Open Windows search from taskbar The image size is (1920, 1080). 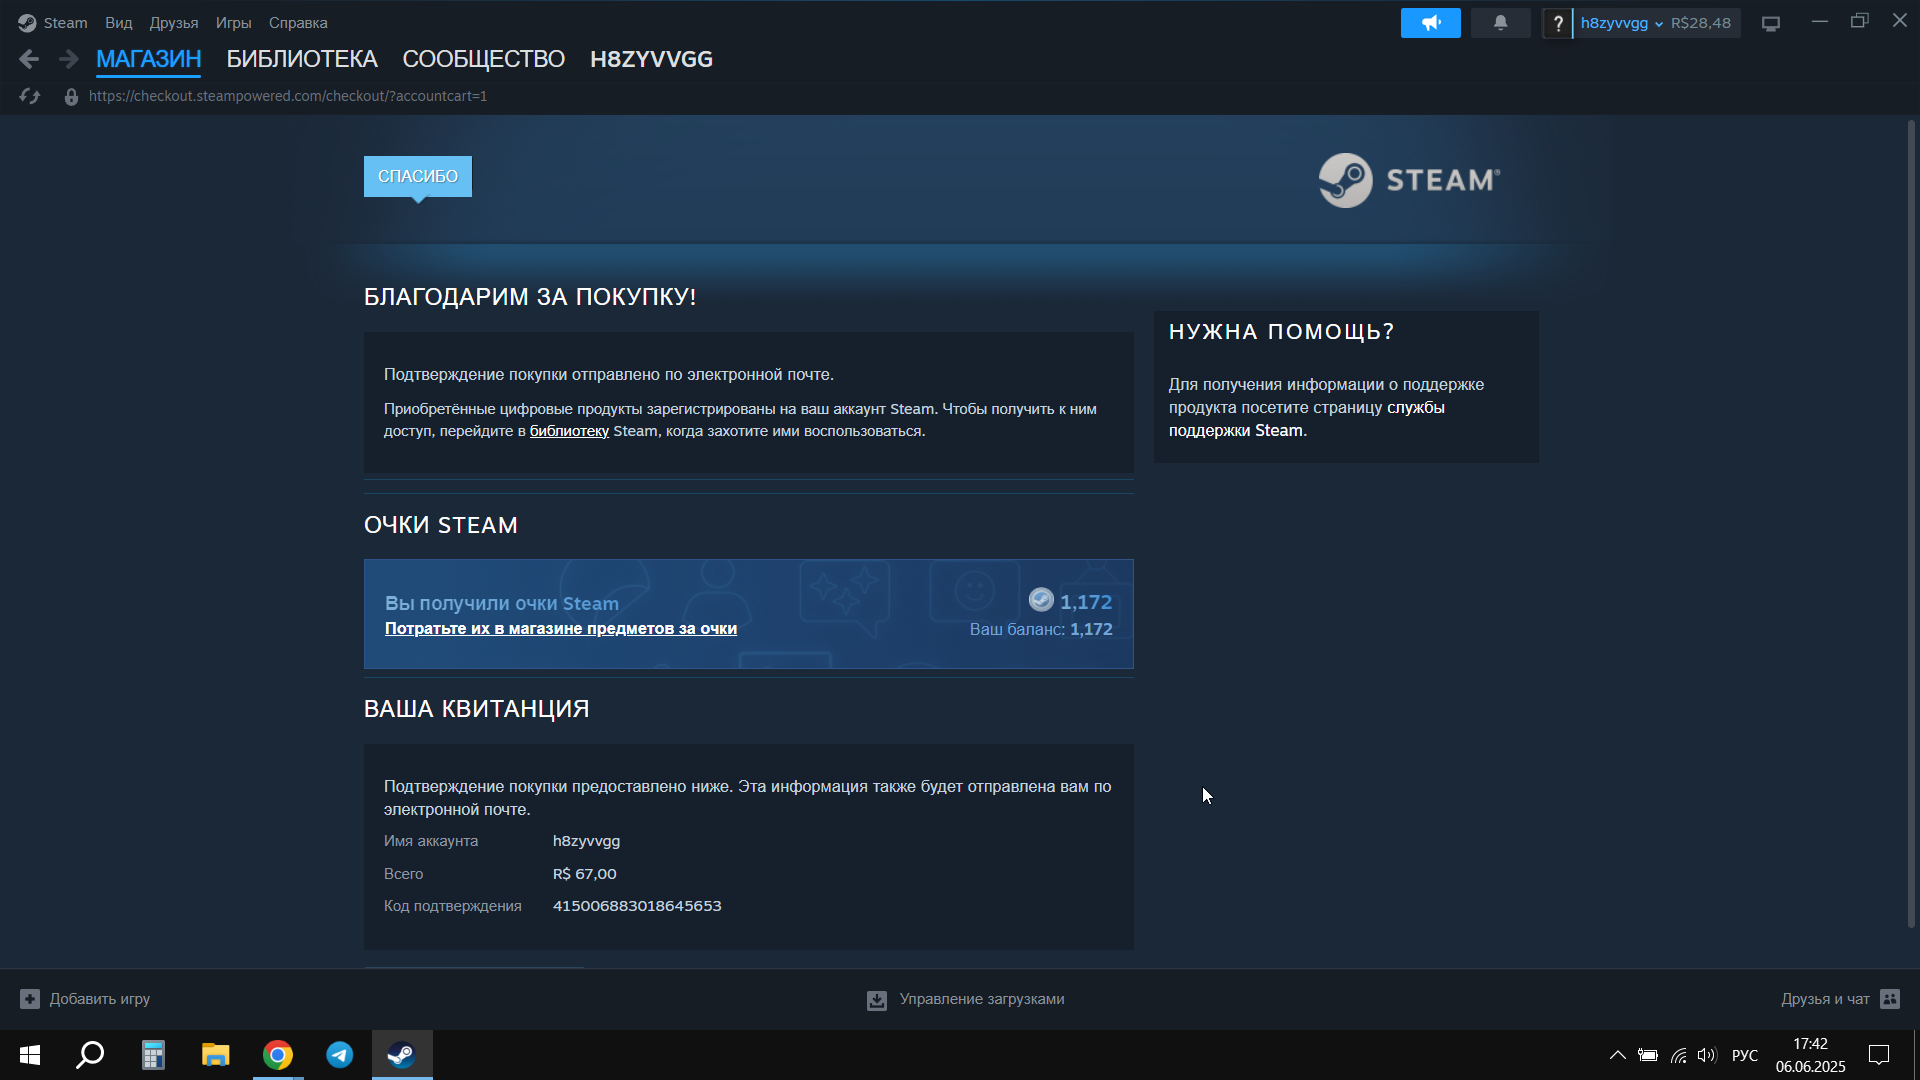click(x=91, y=1055)
